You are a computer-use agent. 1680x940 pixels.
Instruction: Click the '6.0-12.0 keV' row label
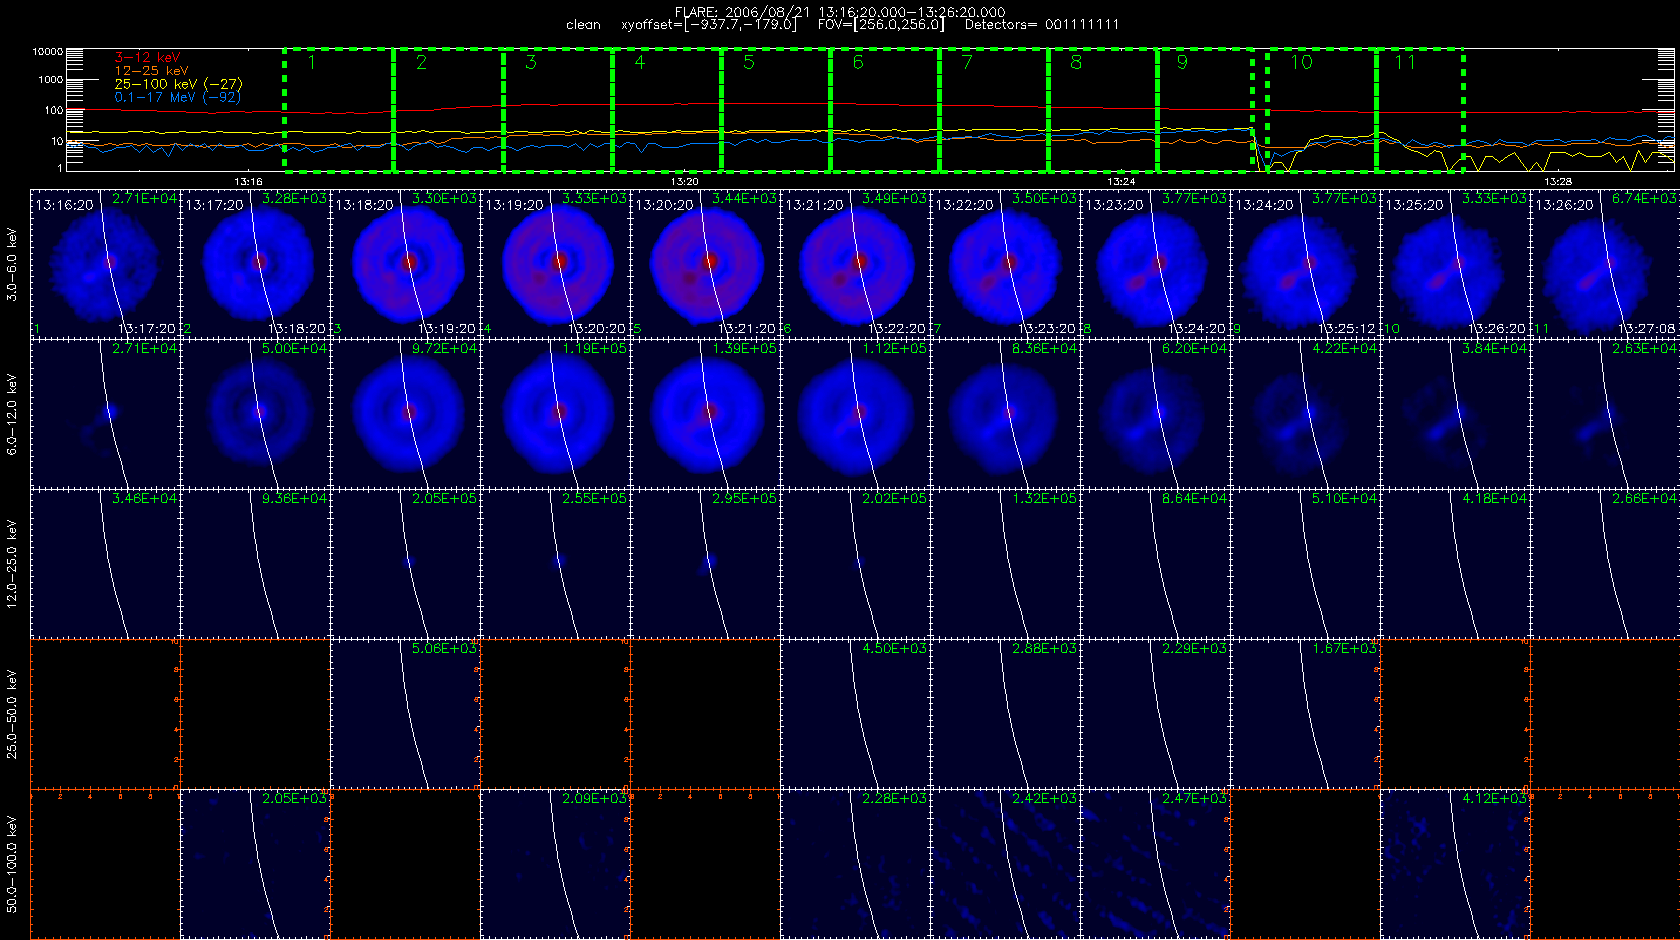(12, 414)
